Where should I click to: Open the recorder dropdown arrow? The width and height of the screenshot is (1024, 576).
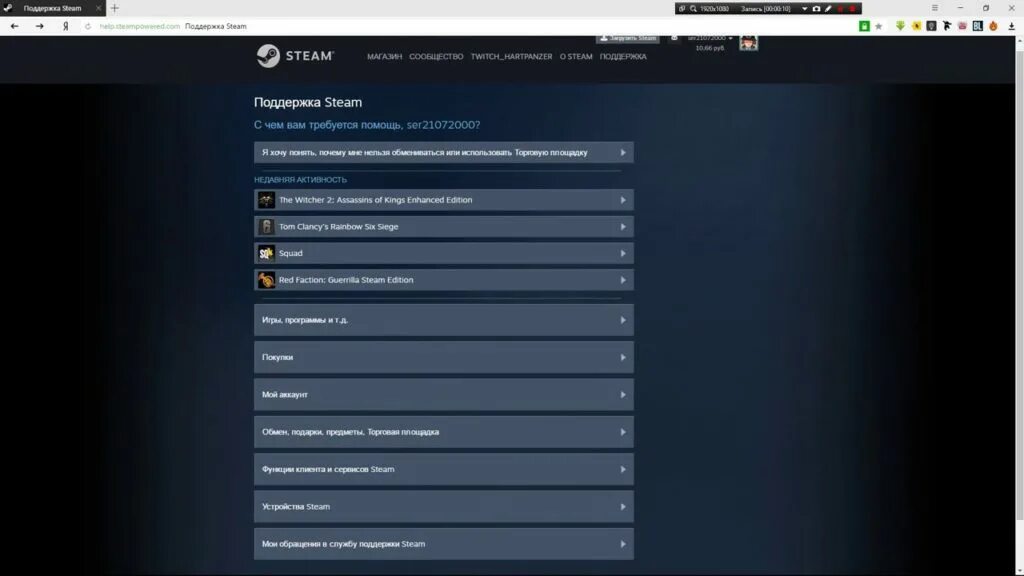(x=805, y=8)
